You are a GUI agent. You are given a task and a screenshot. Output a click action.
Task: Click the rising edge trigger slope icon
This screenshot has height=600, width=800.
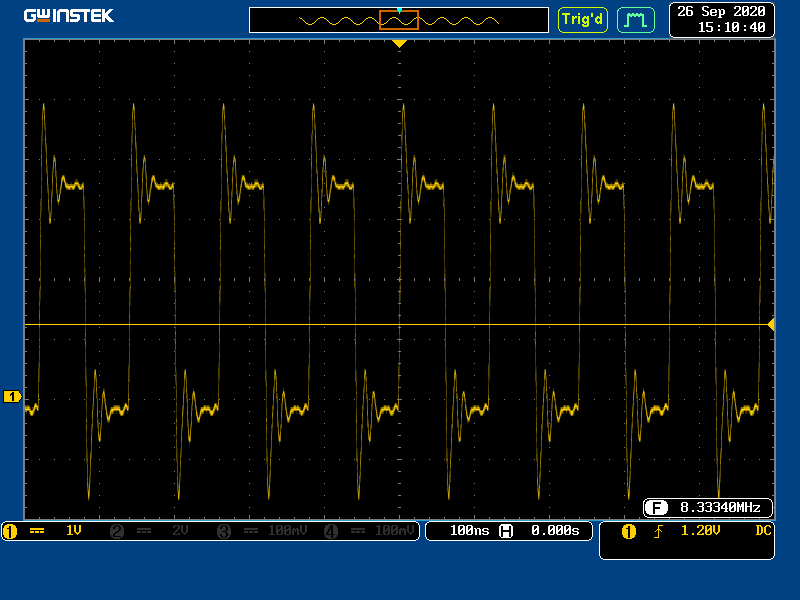pyautogui.click(x=658, y=531)
